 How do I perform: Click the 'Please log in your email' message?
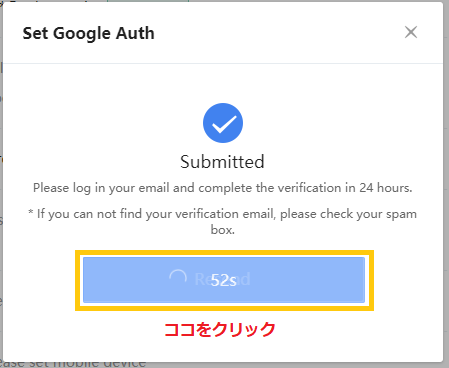pos(223,188)
